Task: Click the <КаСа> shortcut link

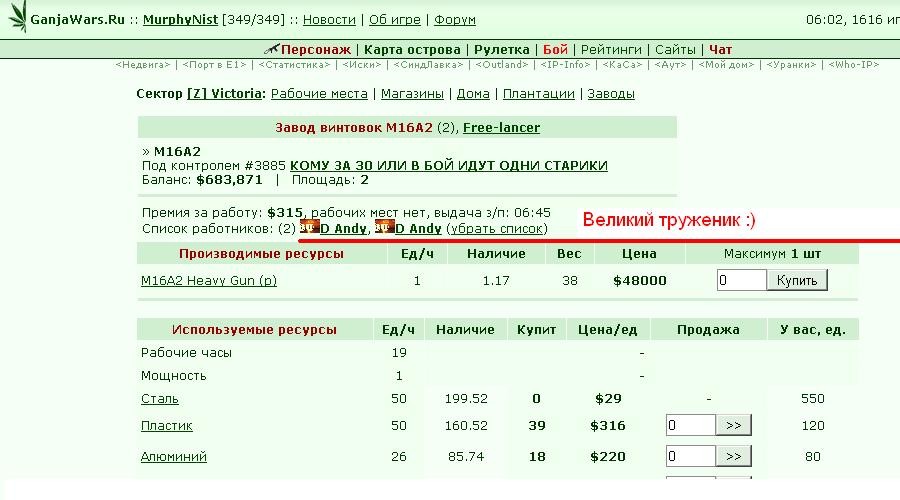Action: (x=622, y=65)
